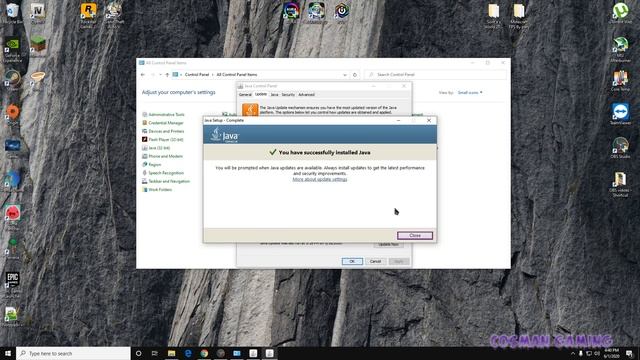Switch to the Advanced tab in Java Control Panel

point(306,95)
